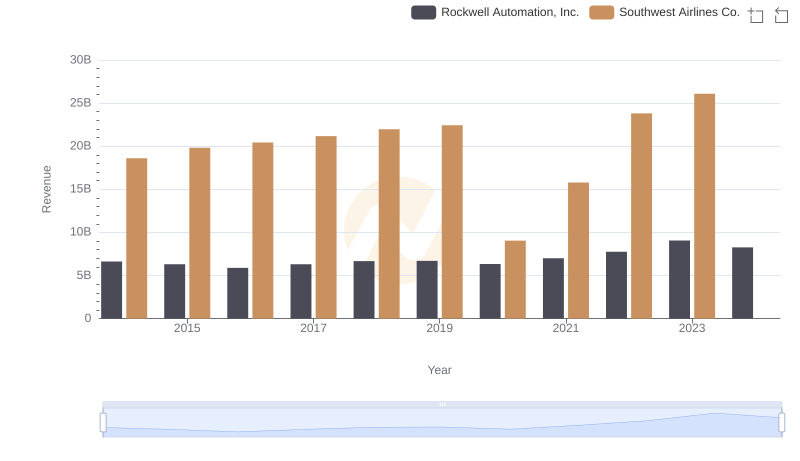Click the 25B y-axis label

point(81,103)
